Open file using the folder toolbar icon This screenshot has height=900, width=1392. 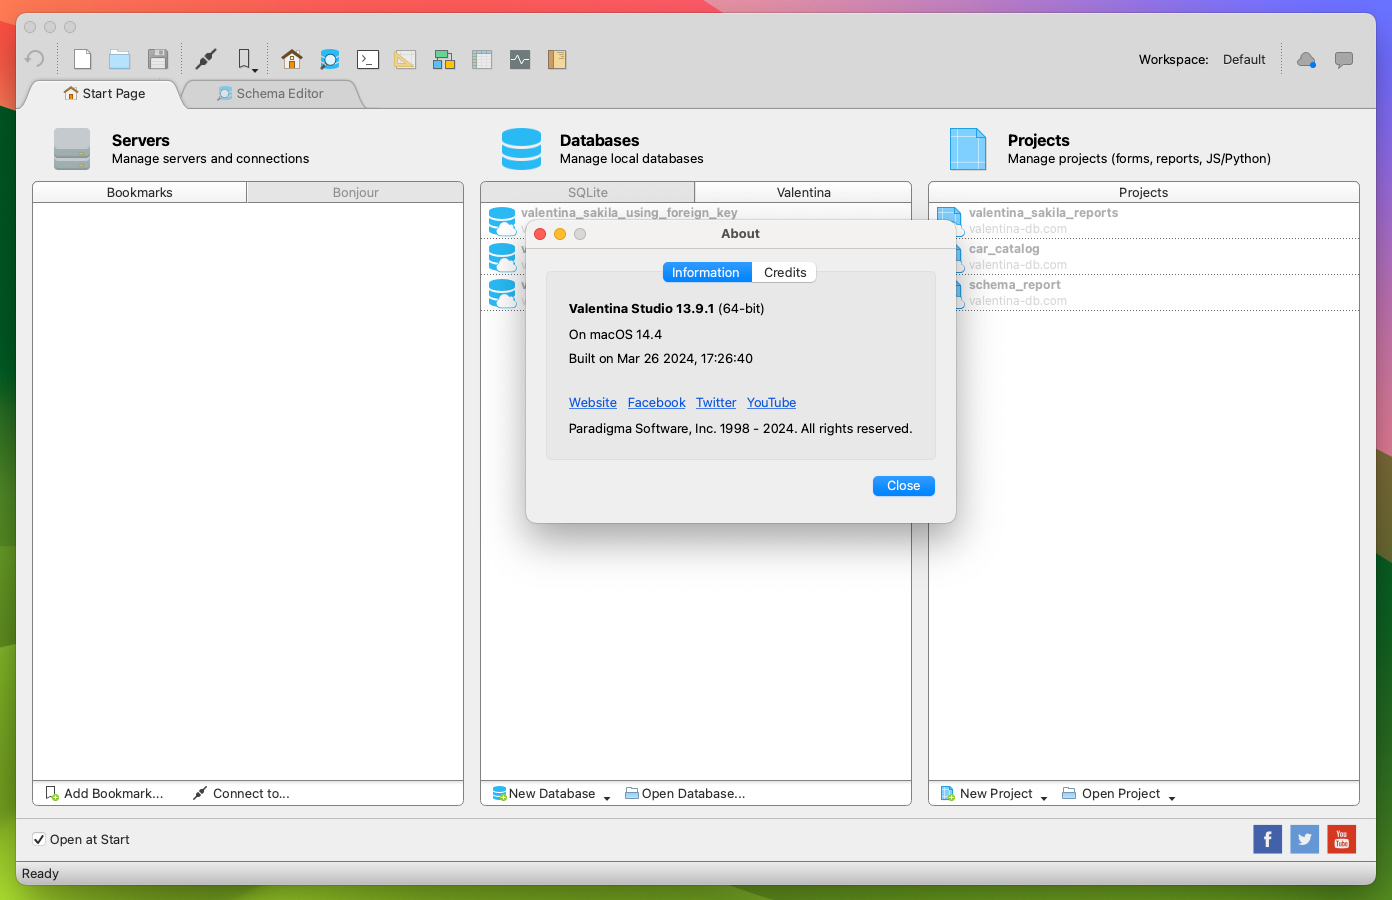click(120, 59)
